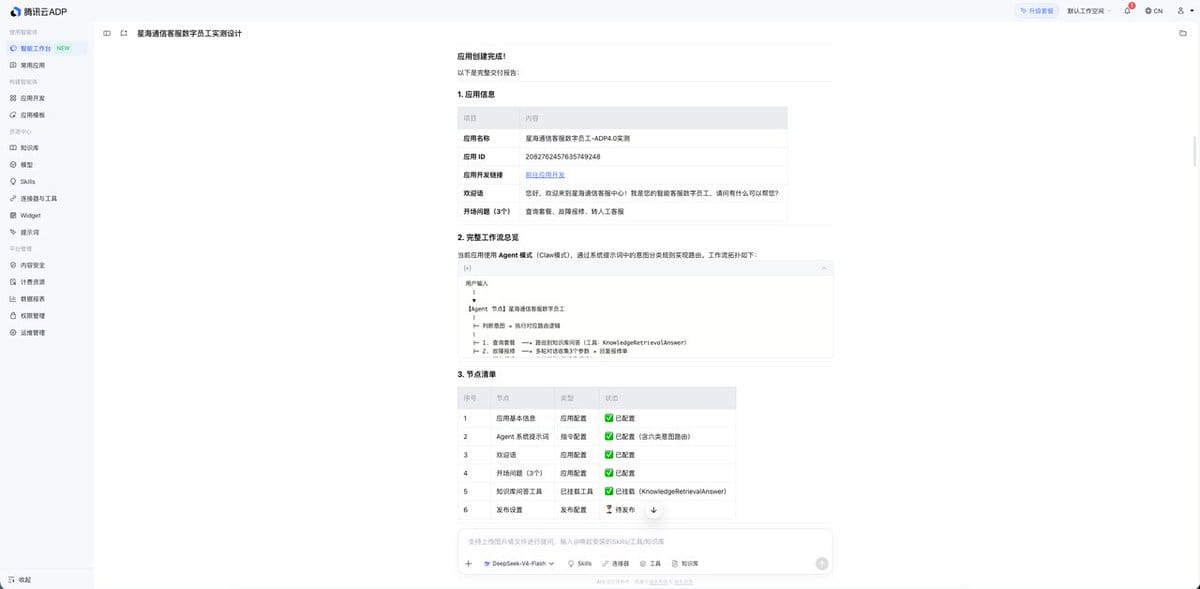Image resolution: width=1200 pixels, height=589 pixels.
Task: Open 知识库 in the sidebar
Action: [x=46, y=147]
